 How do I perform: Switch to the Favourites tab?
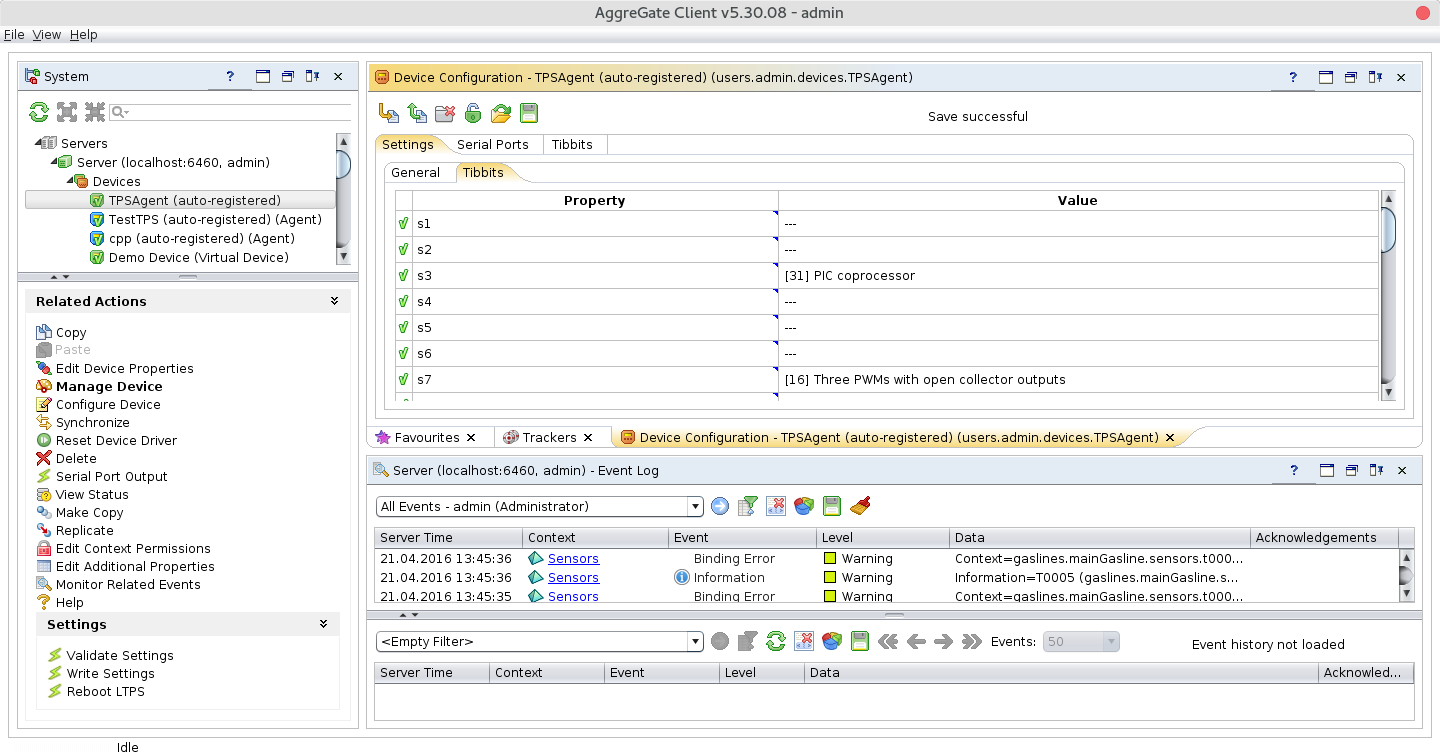[x=427, y=437]
